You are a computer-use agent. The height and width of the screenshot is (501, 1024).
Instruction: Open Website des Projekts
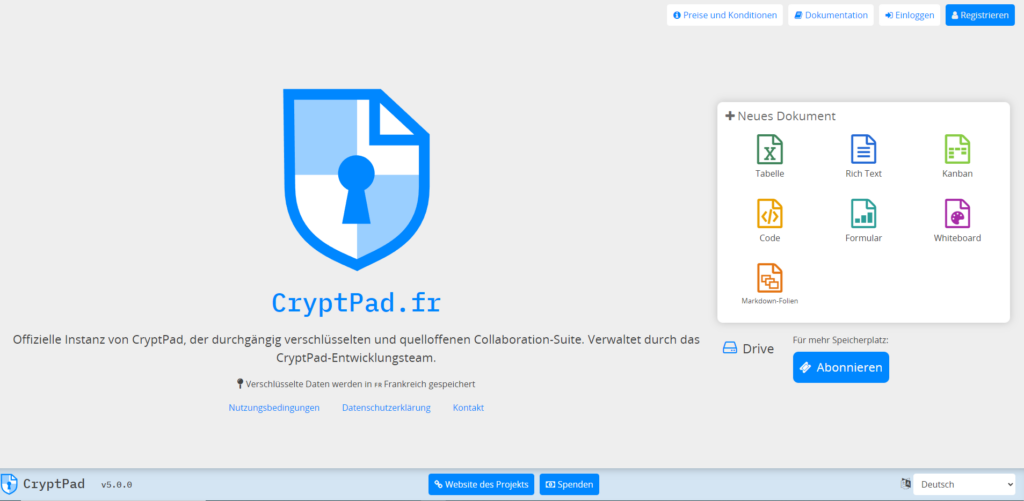481,484
